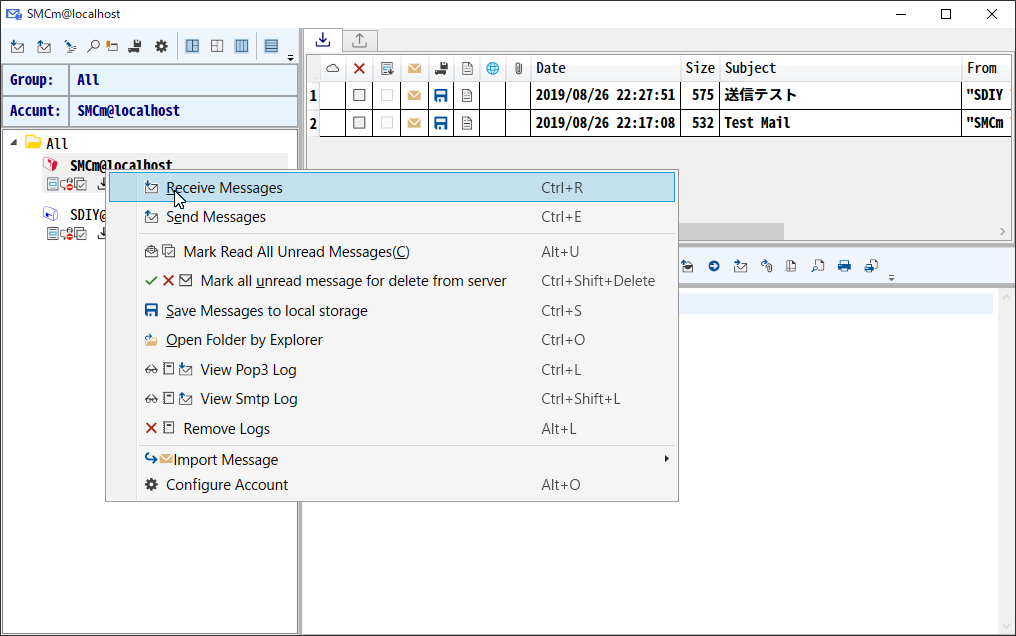Click the find-in-document icon in preview toolbar
The image size is (1016, 636).
[x=818, y=266]
